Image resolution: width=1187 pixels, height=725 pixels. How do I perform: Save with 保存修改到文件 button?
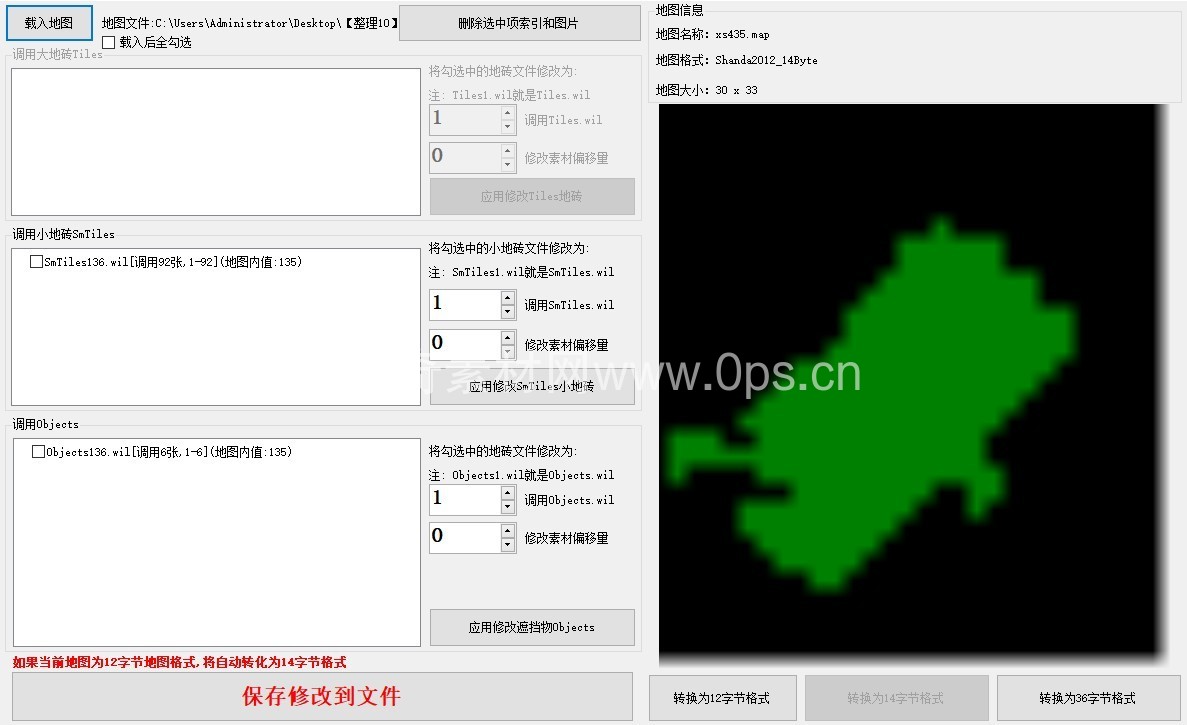[322, 697]
